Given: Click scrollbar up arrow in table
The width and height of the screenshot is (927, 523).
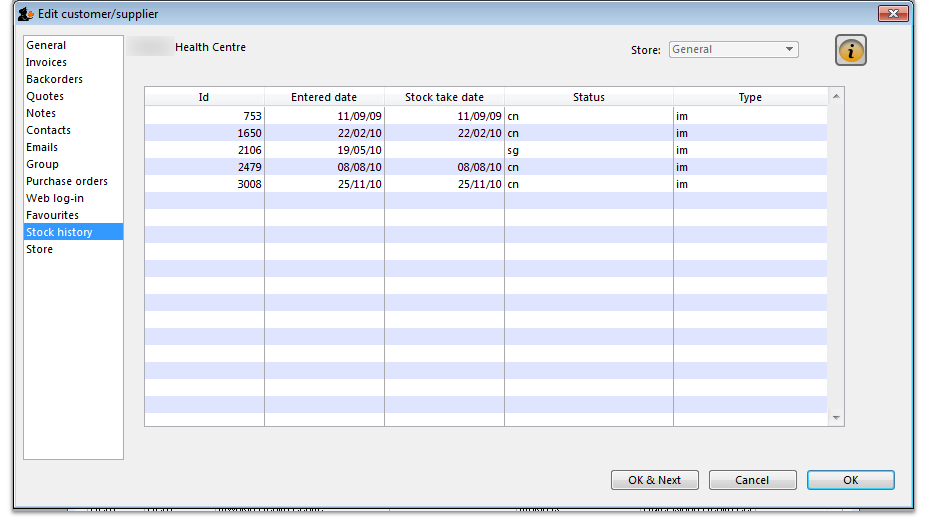Looking at the screenshot, I should 836,97.
